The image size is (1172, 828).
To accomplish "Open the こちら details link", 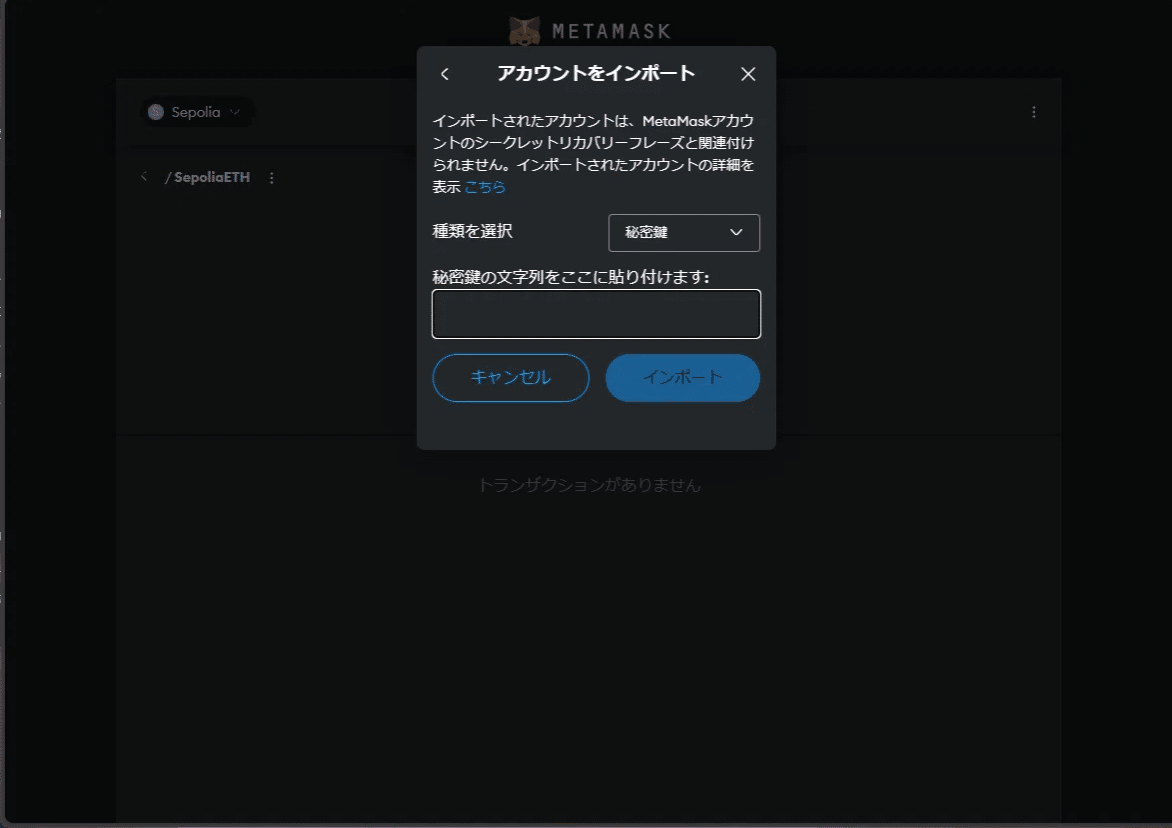I will point(485,187).
